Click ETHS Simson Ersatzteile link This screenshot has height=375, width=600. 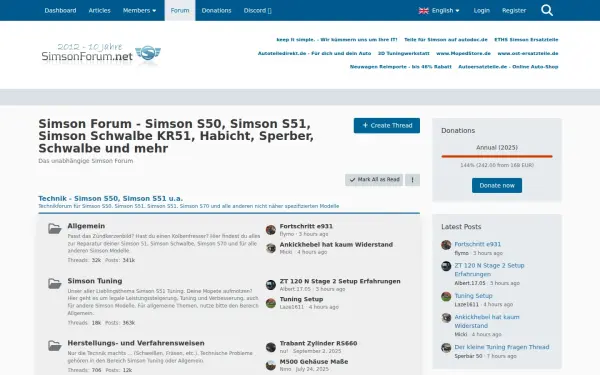[526, 40]
